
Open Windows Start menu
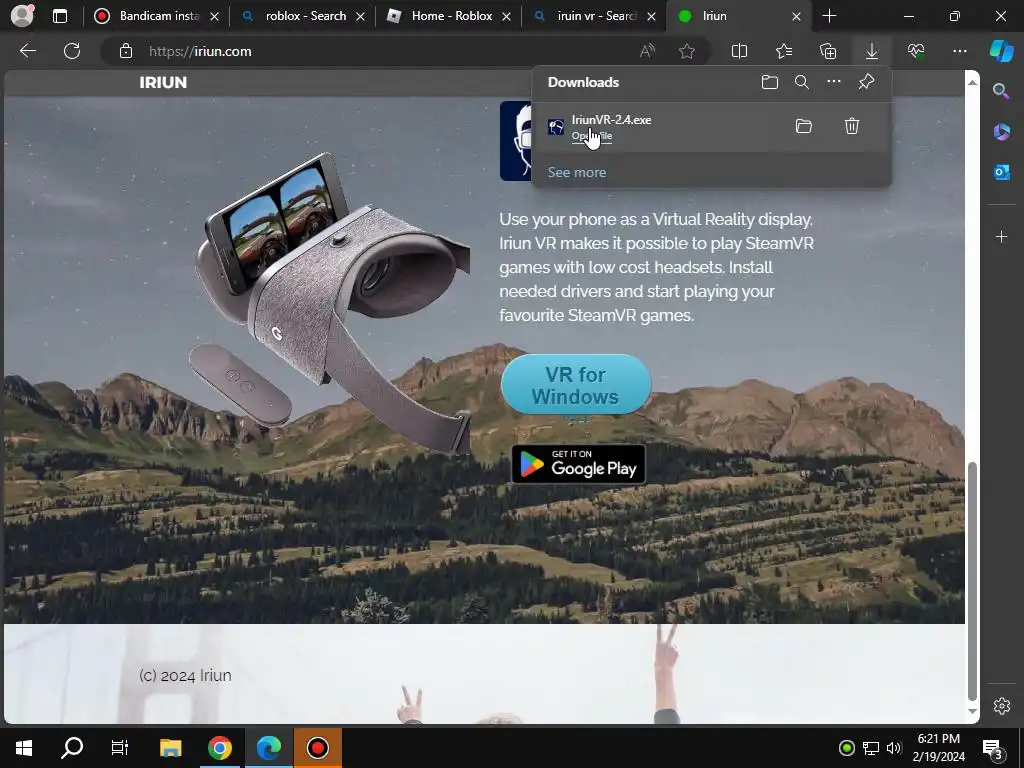coord(24,748)
